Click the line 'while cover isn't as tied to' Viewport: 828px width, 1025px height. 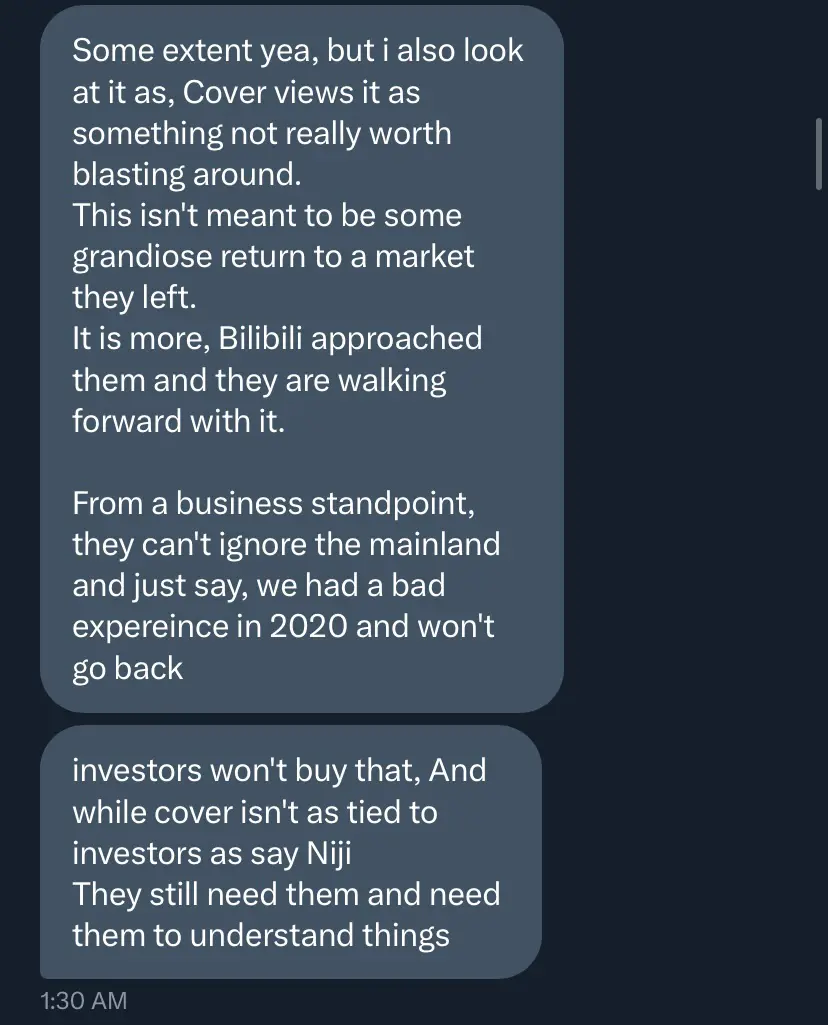255,813
